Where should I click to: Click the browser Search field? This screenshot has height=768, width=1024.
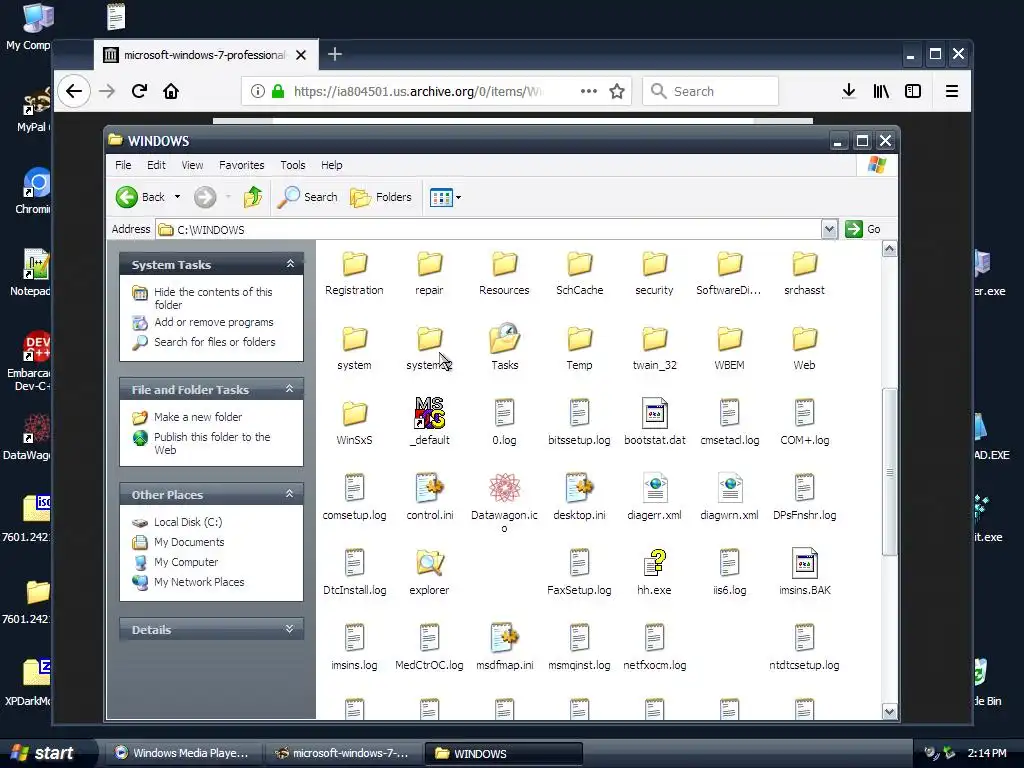pyautogui.click(x=711, y=91)
